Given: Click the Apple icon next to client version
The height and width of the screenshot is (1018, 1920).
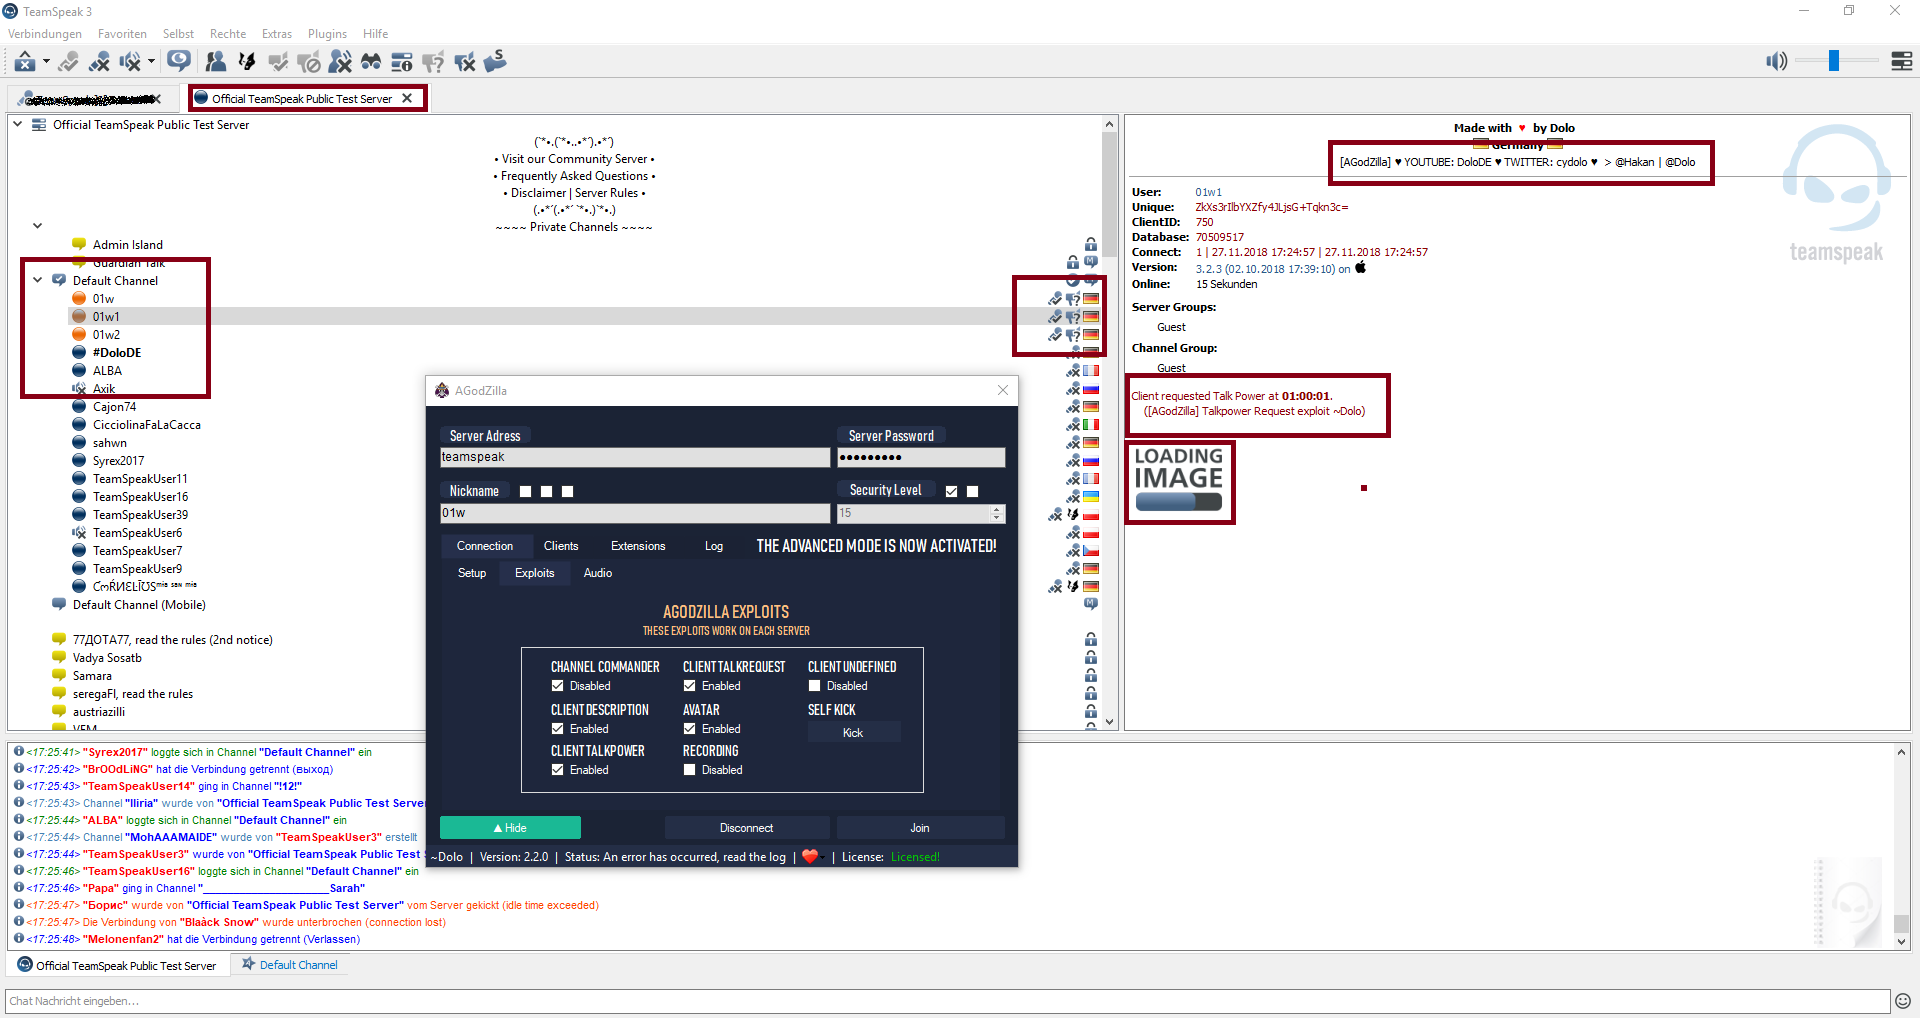Looking at the screenshot, I should point(1360,268).
